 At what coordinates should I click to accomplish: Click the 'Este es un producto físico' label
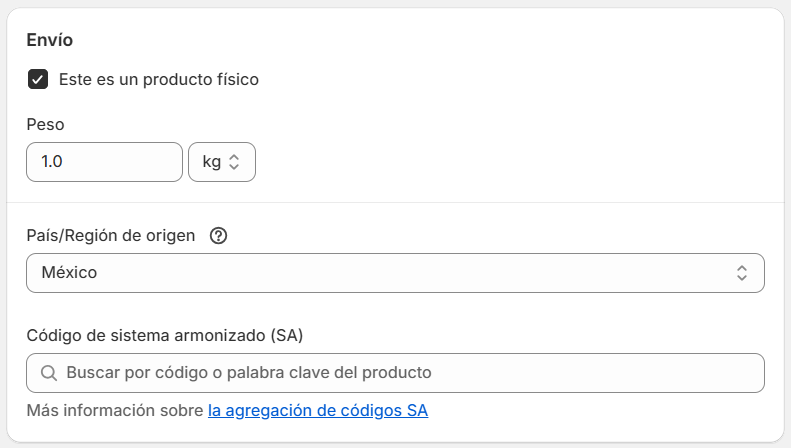(x=159, y=79)
